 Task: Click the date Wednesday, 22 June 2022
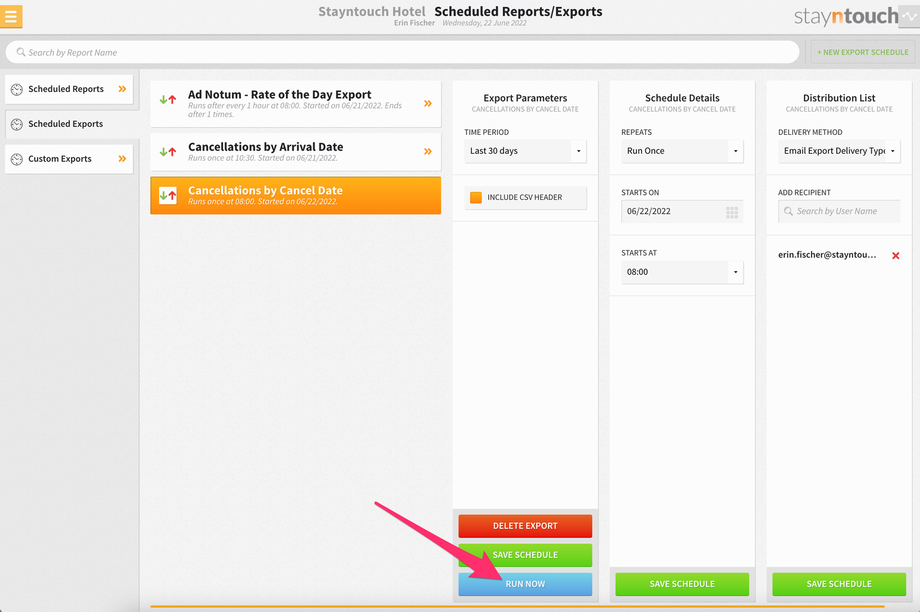[x=484, y=23]
